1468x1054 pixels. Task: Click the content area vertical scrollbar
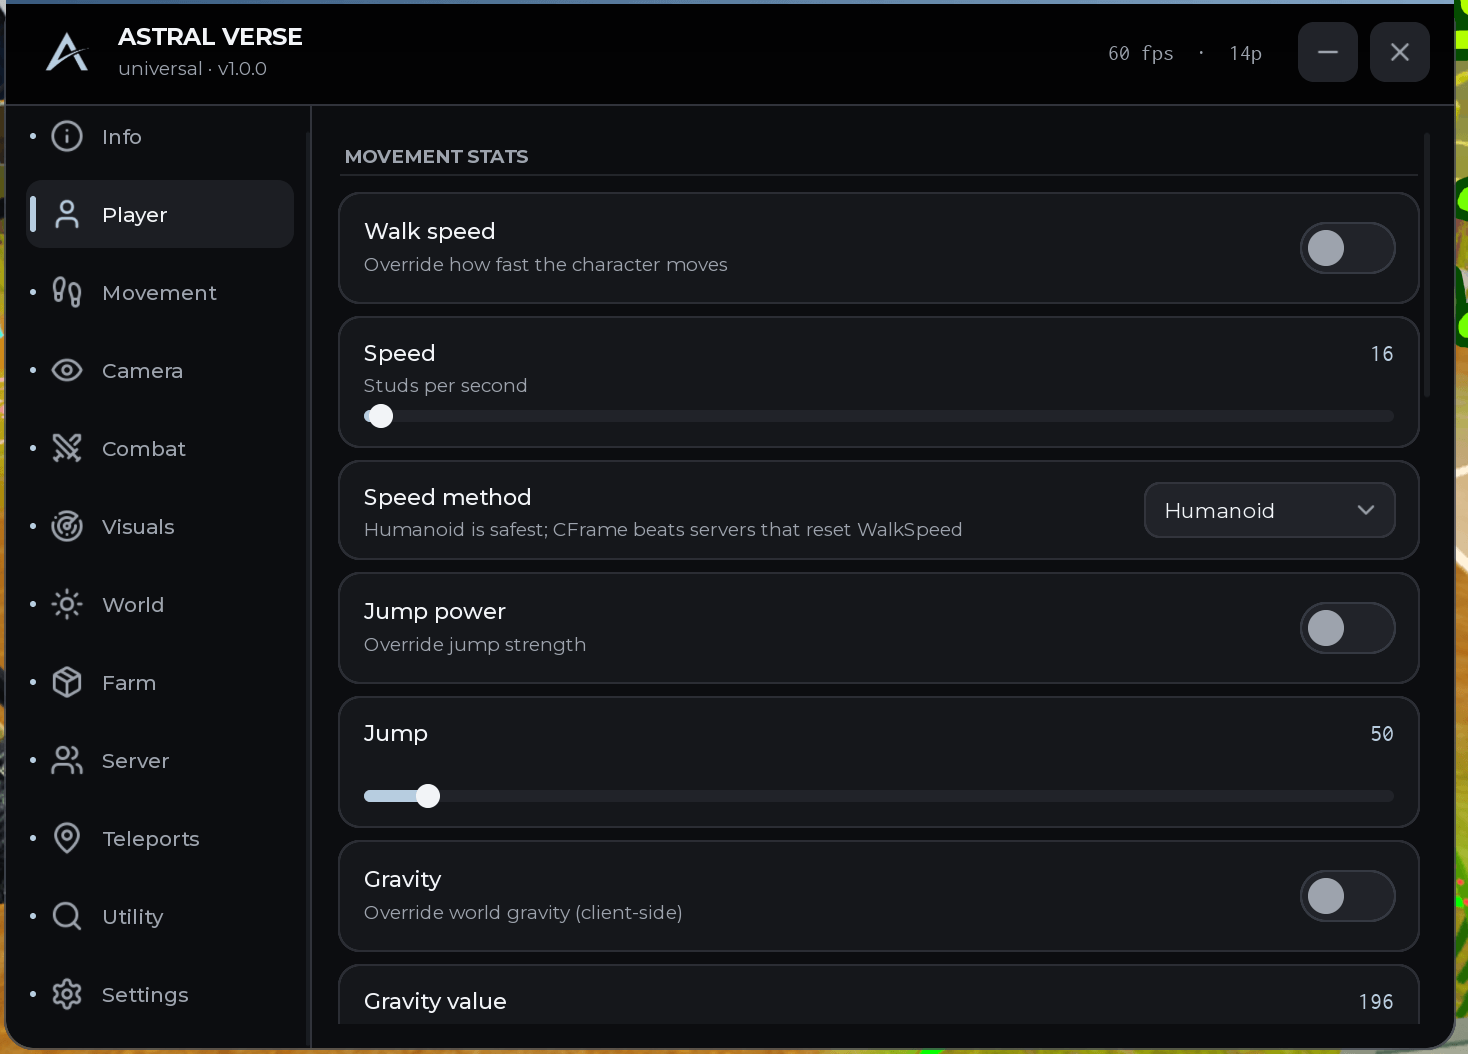pyautogui.click(x=1427, y=265)
